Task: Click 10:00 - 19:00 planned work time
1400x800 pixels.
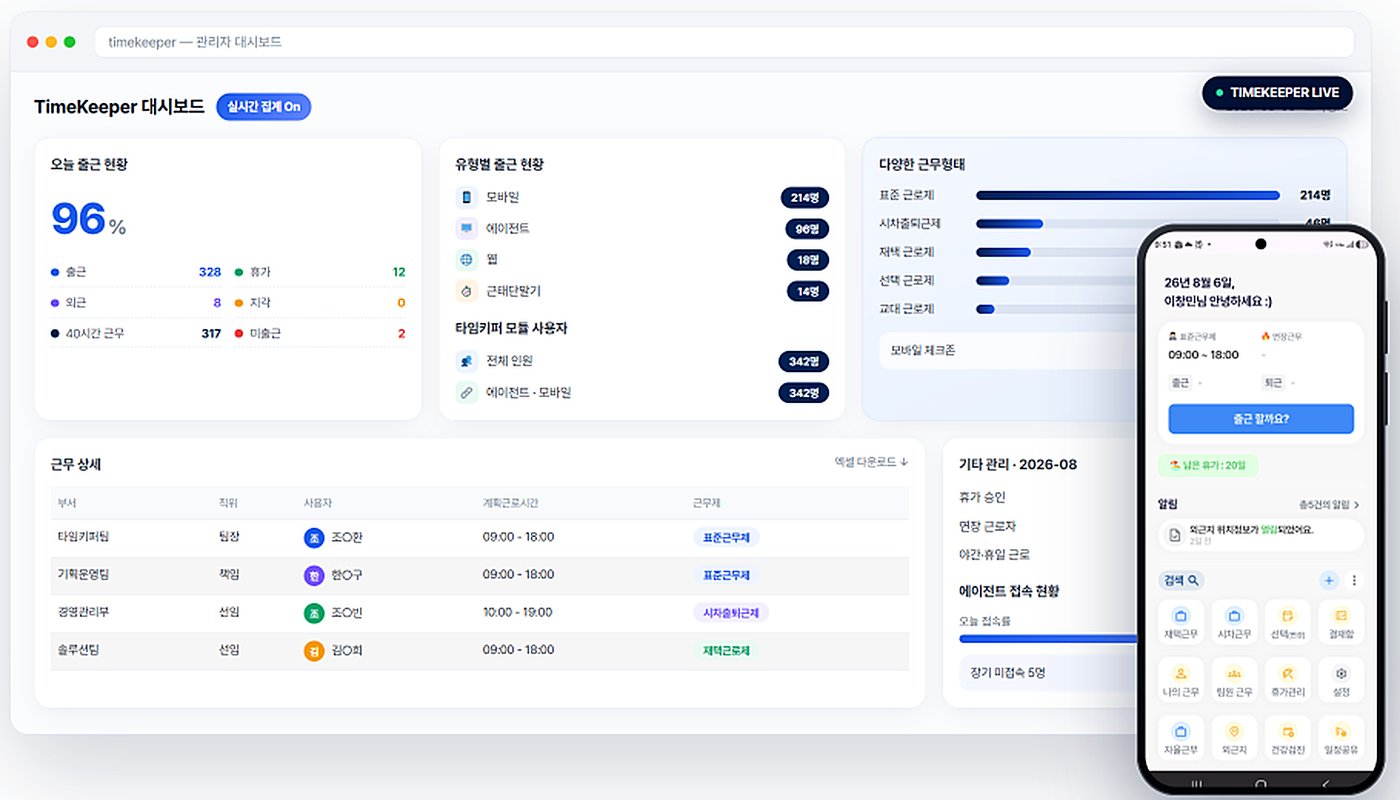Action: coord(518,613)
